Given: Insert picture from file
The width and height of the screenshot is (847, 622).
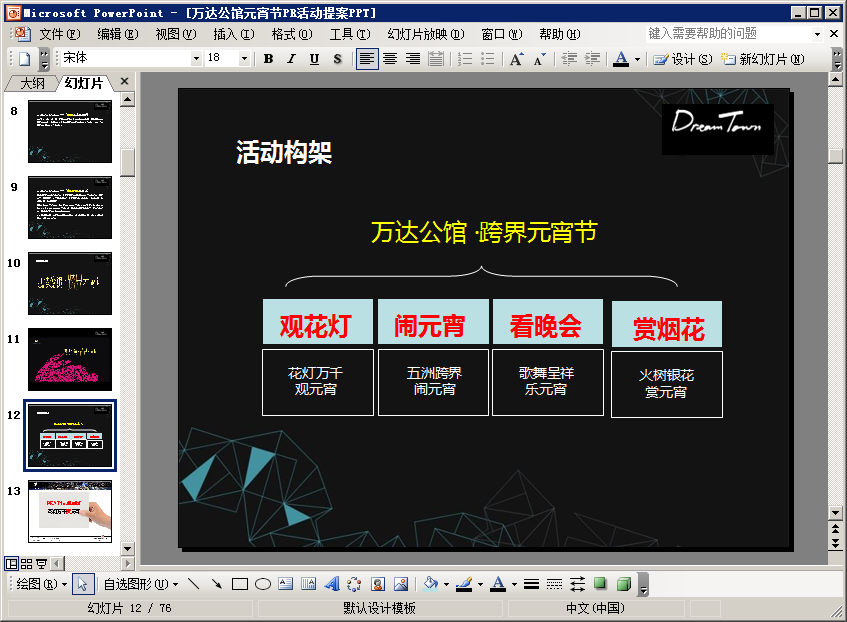Looking at the screenshot, I should (x=401, y=584).
